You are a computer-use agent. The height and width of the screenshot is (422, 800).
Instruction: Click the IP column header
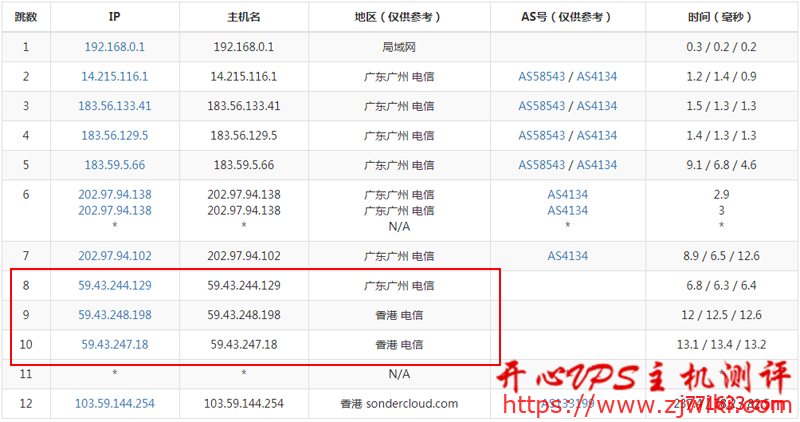[115, 17]
